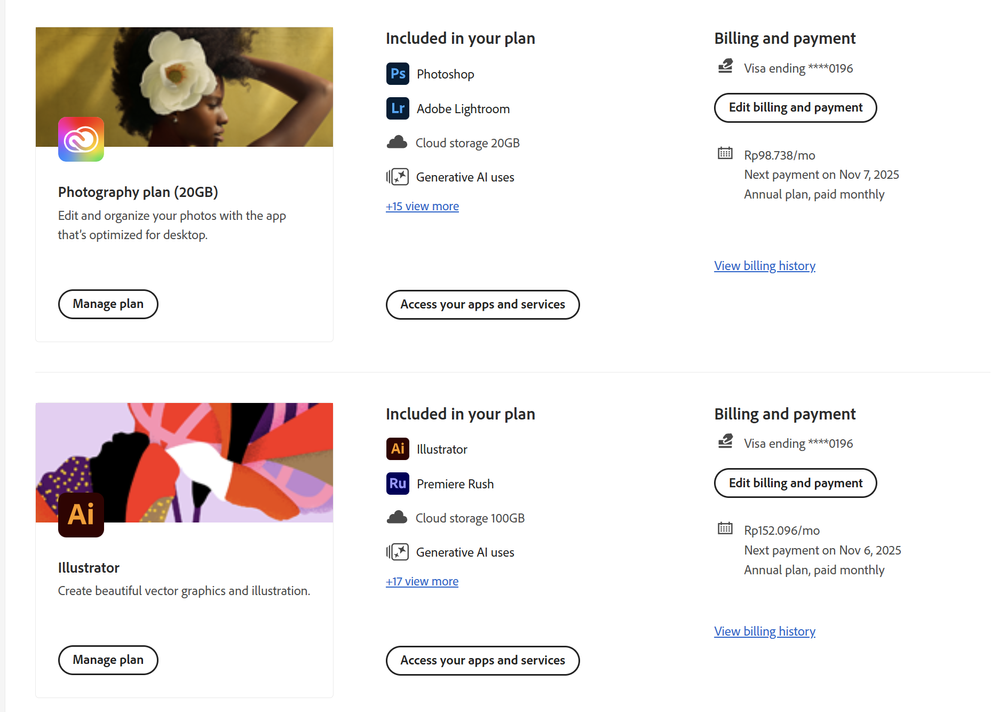Expand the +17 view more list
The width and height of the screenshot is (999, 712).
click(422, 581)
